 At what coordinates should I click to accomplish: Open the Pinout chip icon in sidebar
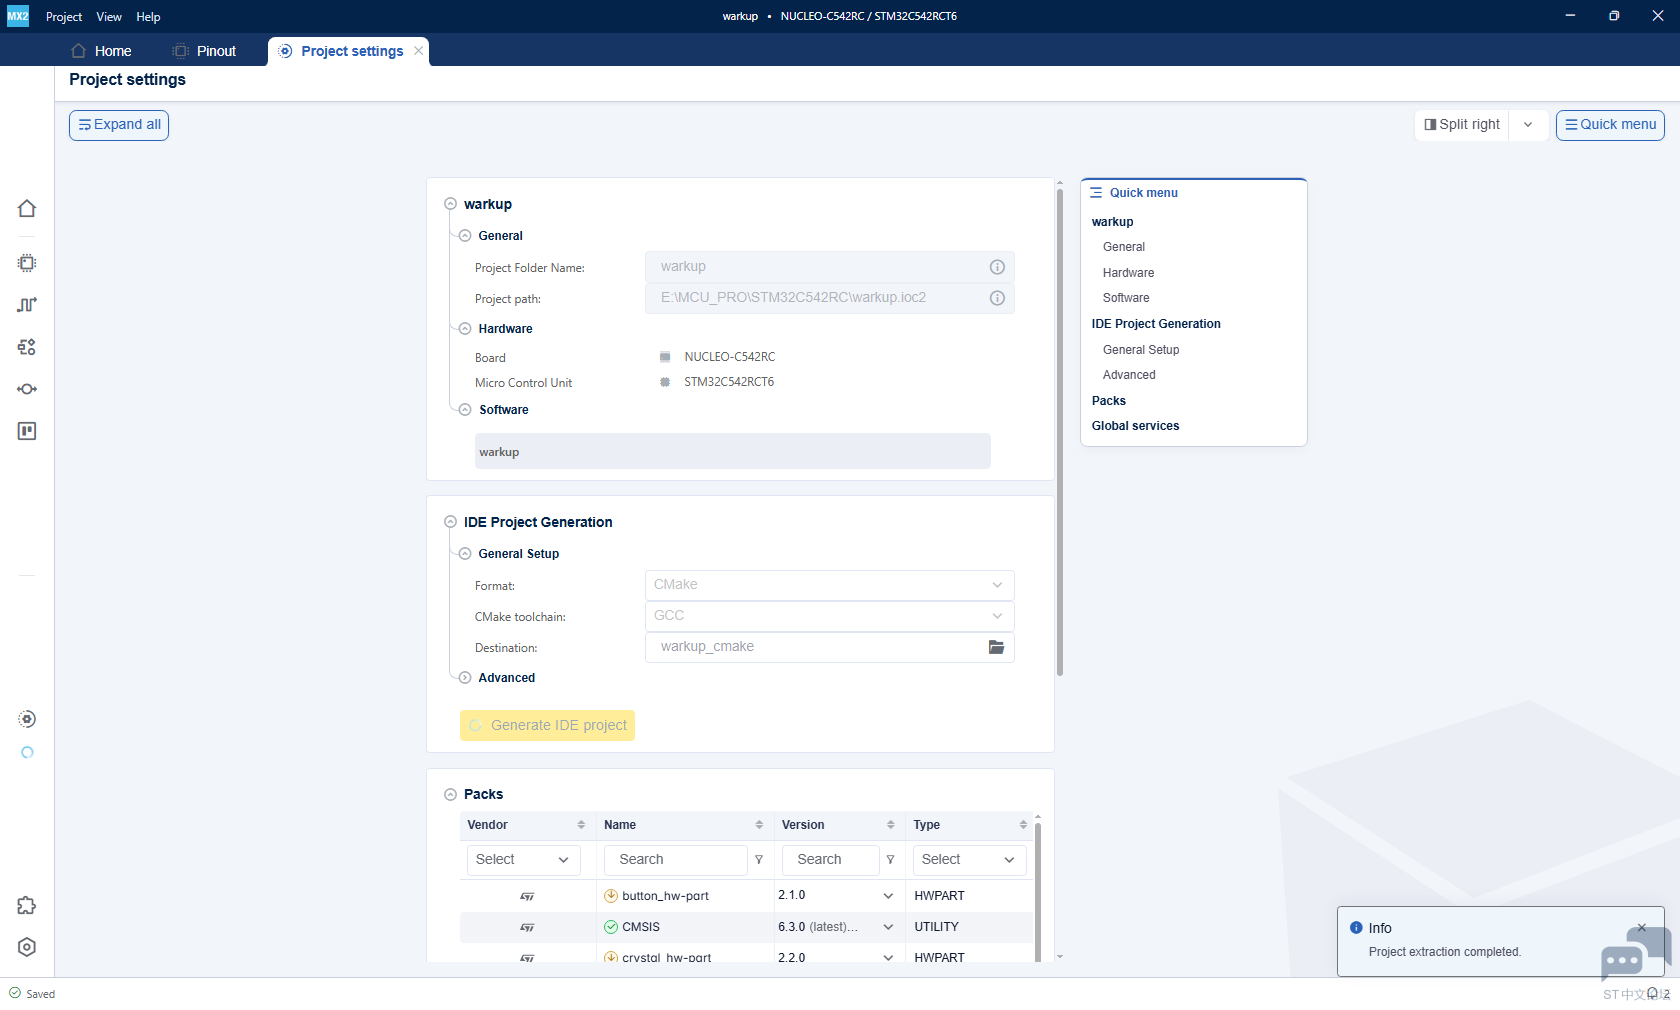[x=27, y=263]
